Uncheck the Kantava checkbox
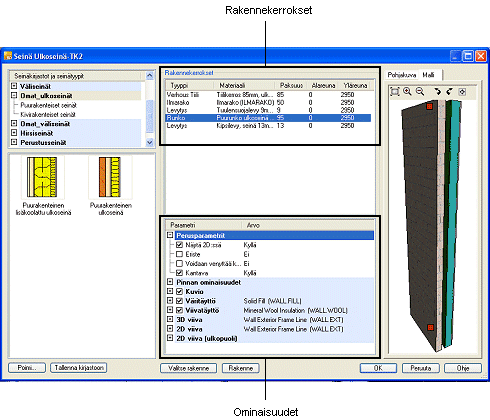The image size is (490, 420). point(179,273)
